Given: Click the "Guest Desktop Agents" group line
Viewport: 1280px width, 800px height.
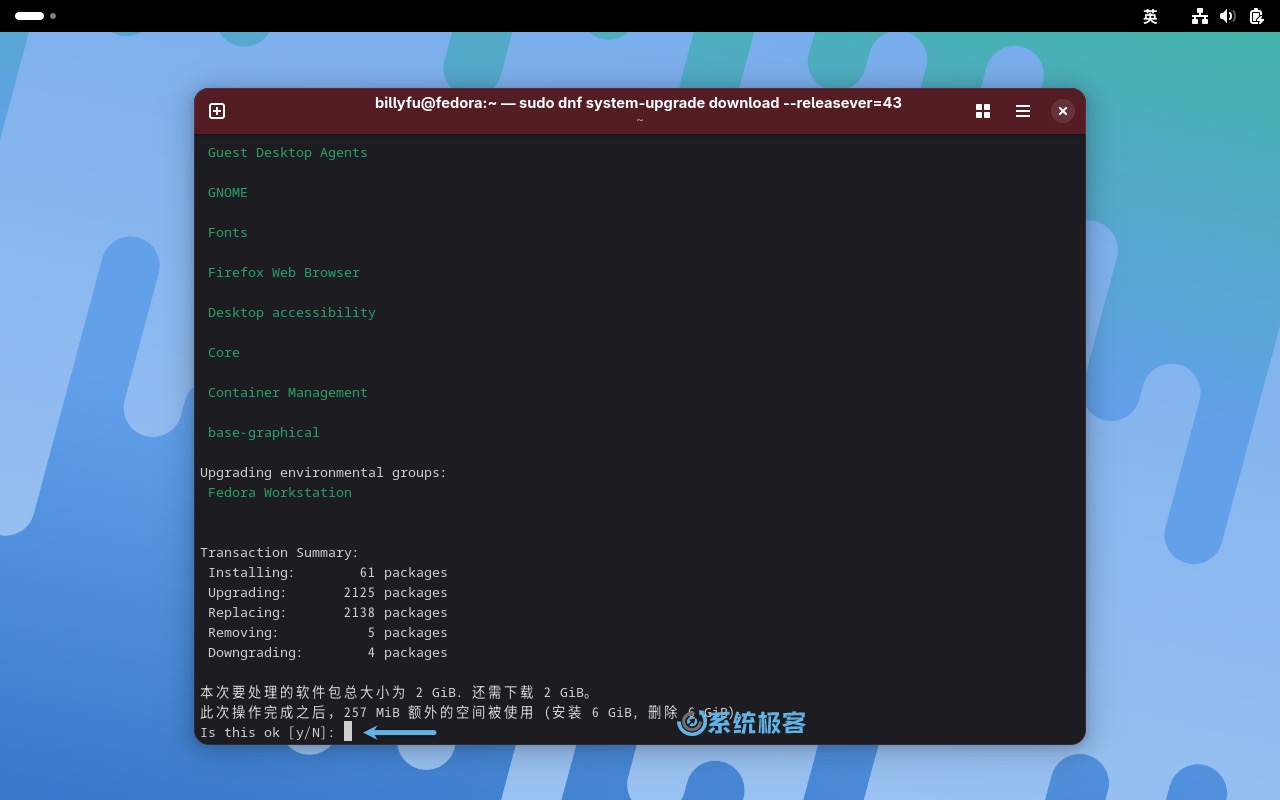Looking at the screenshot, I should pyautogui.click(x=288, y=152).
